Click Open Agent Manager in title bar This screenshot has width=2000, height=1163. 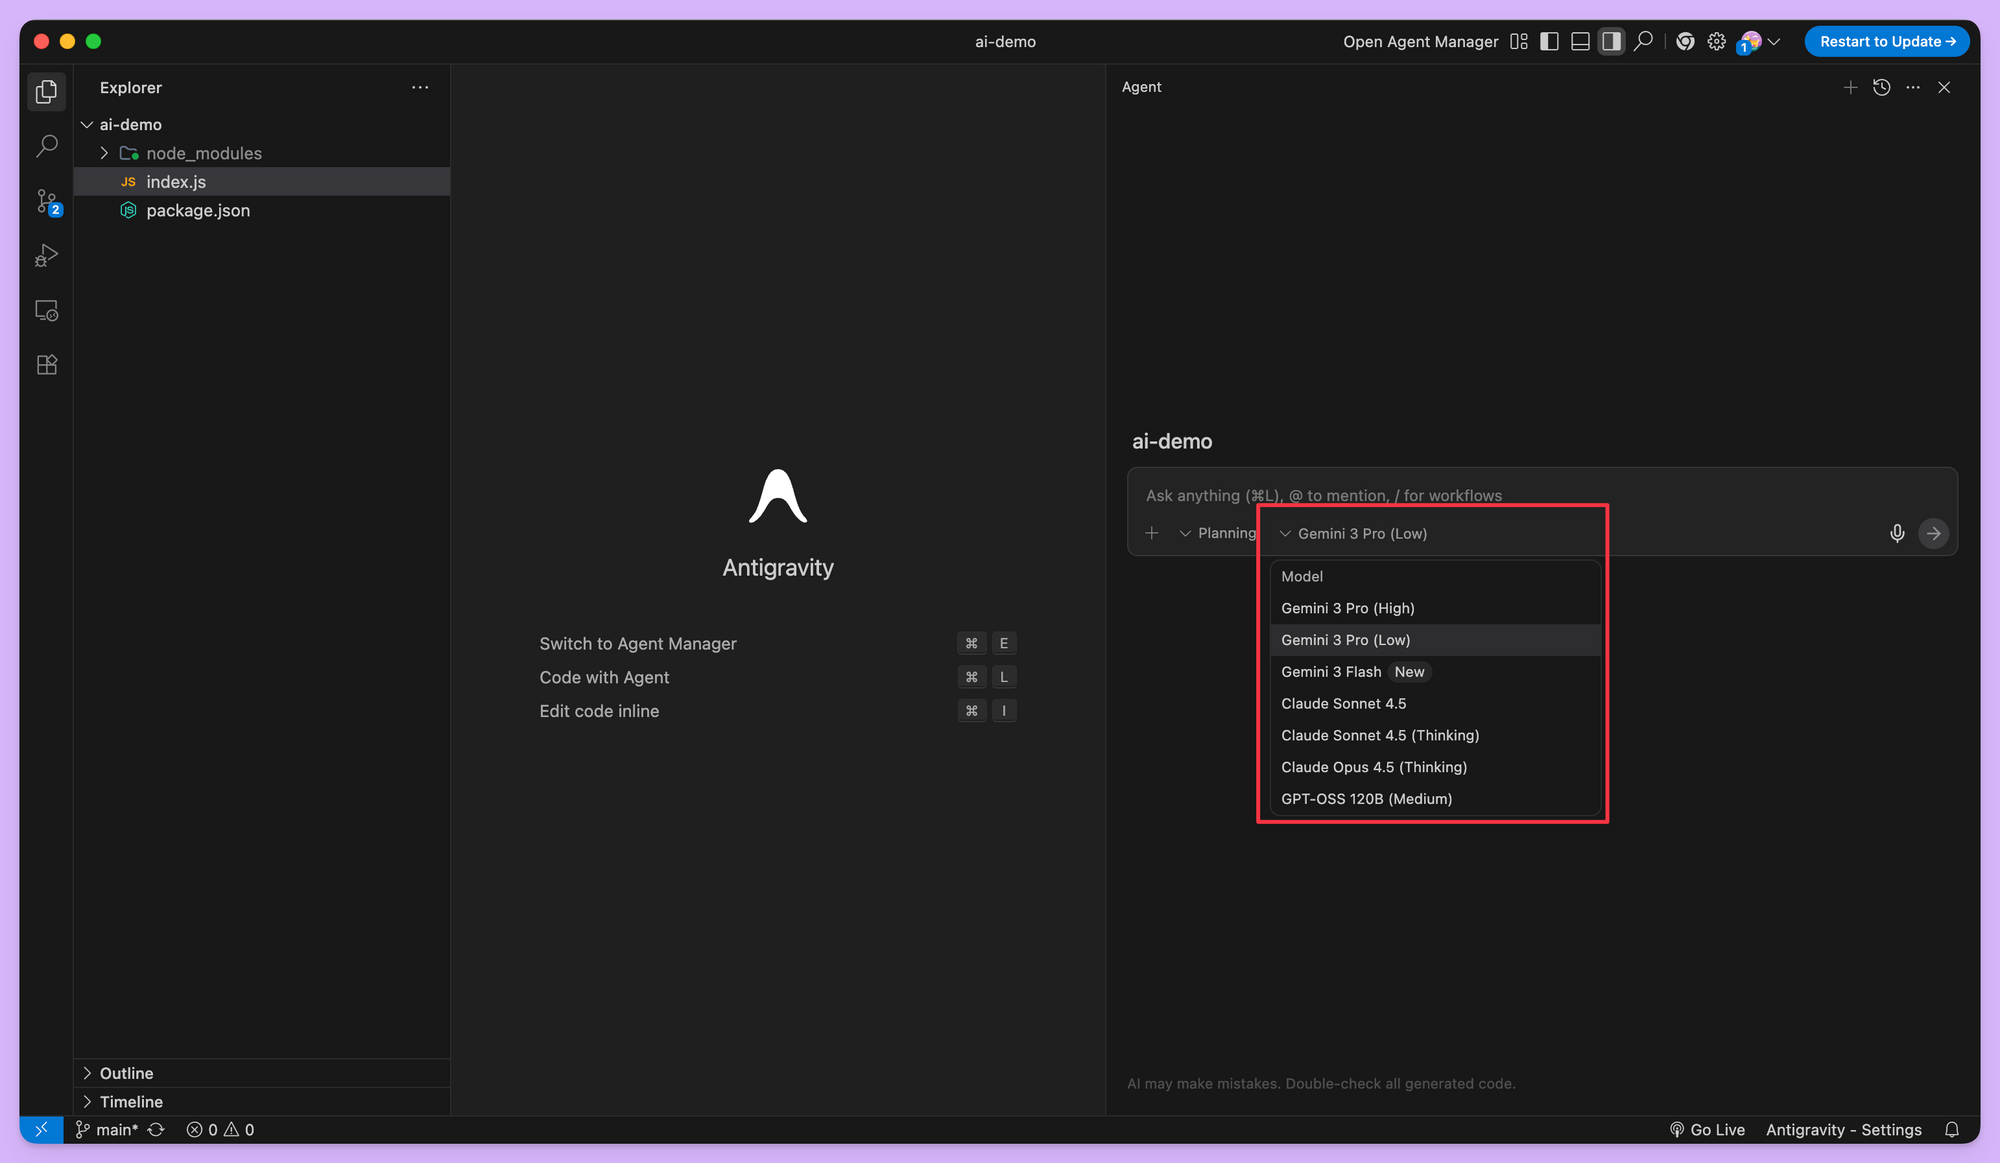point(1420,41)
